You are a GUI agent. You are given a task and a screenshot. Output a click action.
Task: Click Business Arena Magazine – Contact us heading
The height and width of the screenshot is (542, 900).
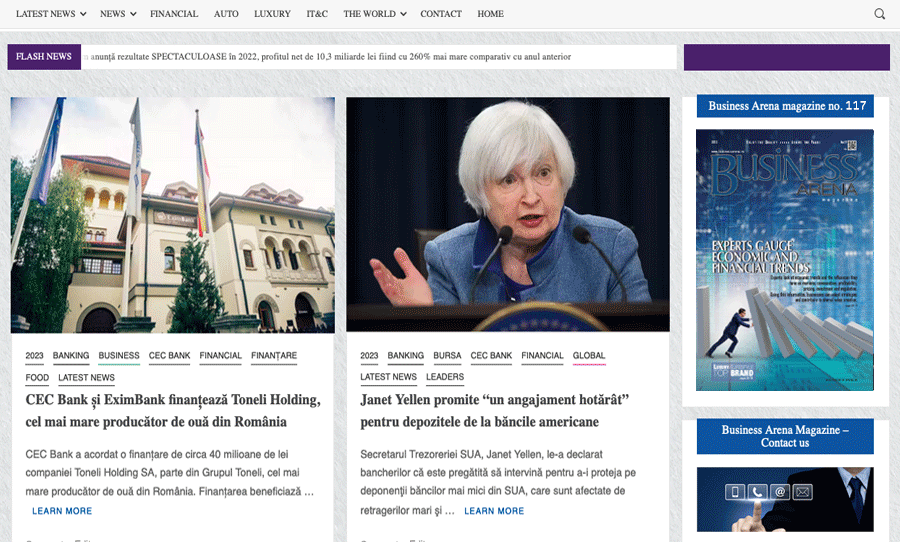(785, 436)
